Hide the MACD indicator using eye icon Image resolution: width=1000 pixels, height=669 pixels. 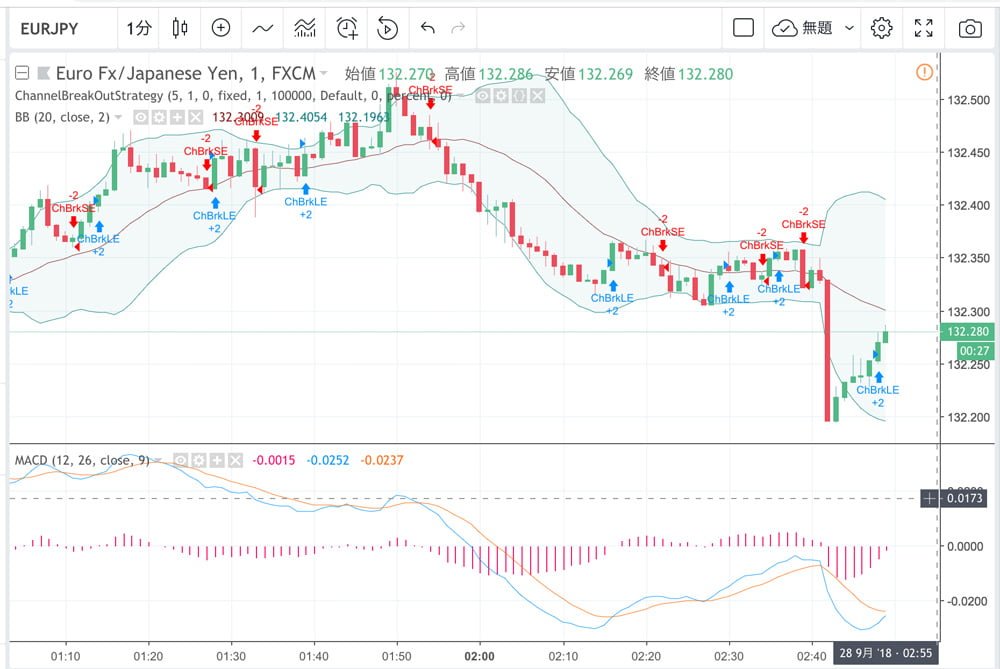pos(182,460)
